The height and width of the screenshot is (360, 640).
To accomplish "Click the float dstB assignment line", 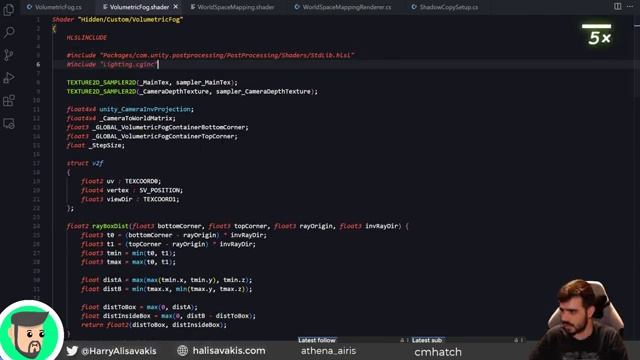I will pos(167,289).
